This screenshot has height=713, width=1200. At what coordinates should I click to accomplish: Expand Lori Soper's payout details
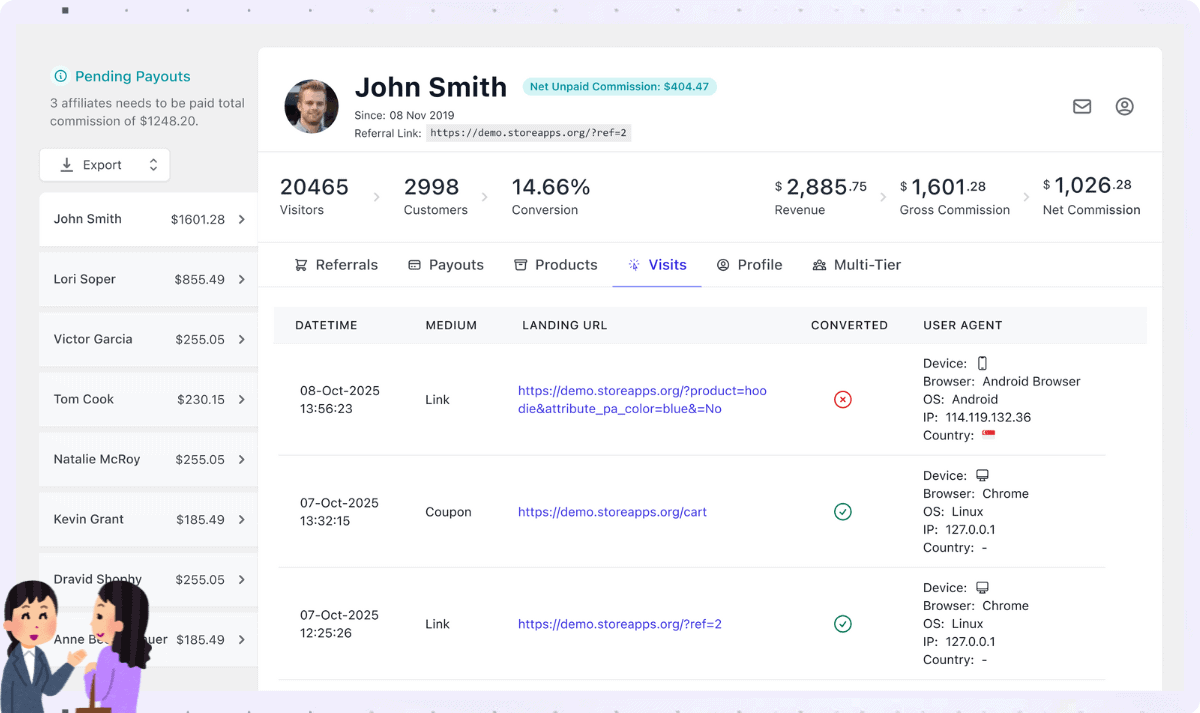[x=241, y=279]
